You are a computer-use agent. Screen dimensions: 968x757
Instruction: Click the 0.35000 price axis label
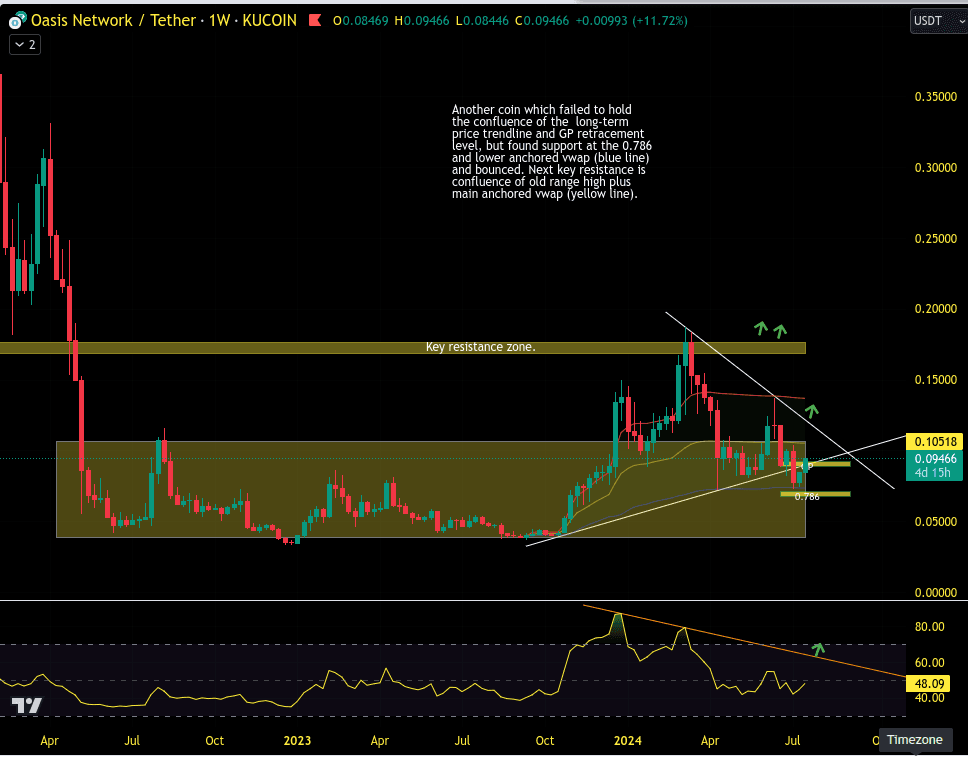935,97
